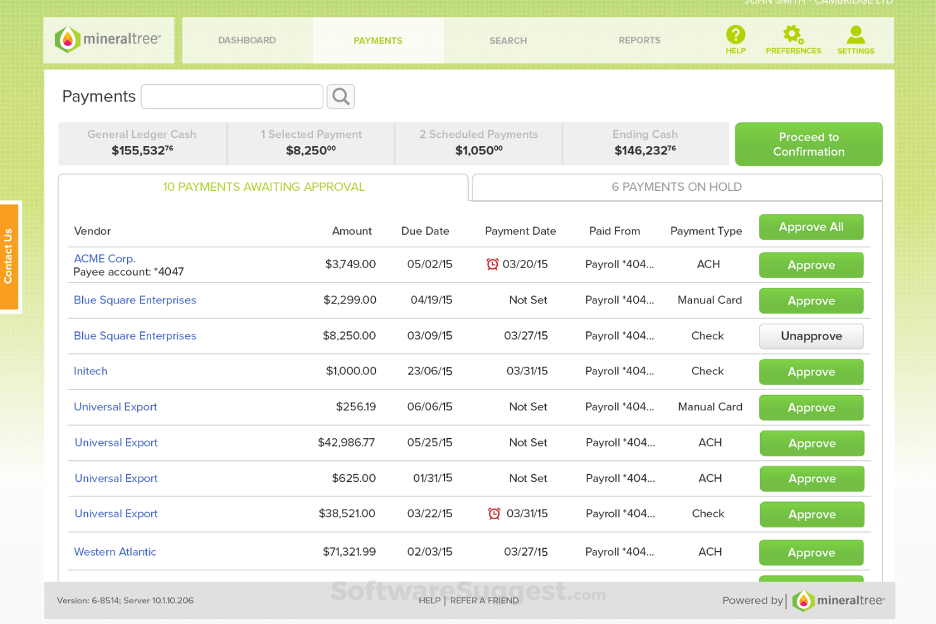Screen dimensions: 936x624
Task: Open the ACME Corp. vendor link
Action: [x=104, y=259]
